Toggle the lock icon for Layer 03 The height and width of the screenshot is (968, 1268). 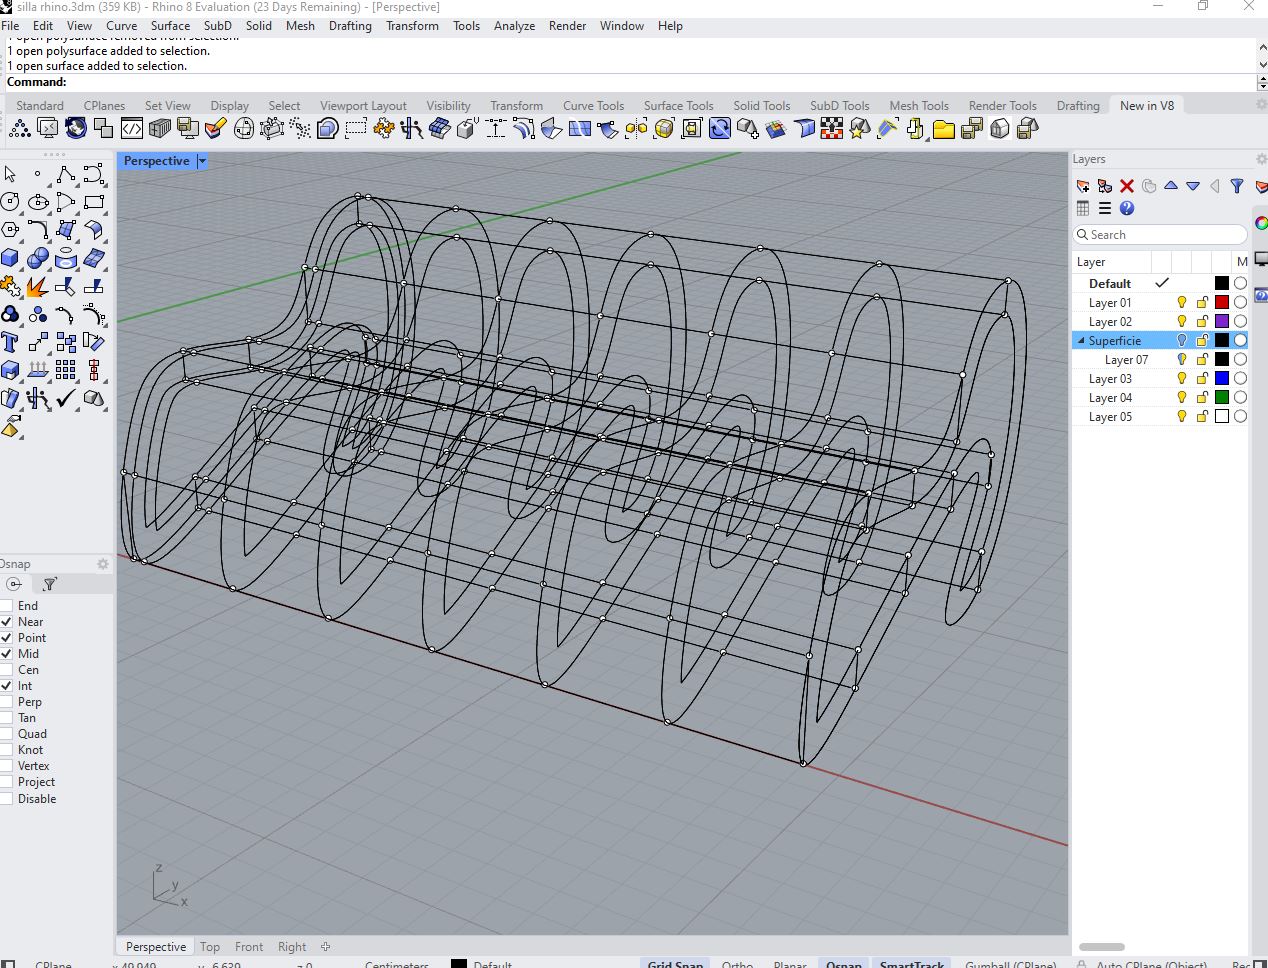coord(1203,378)
